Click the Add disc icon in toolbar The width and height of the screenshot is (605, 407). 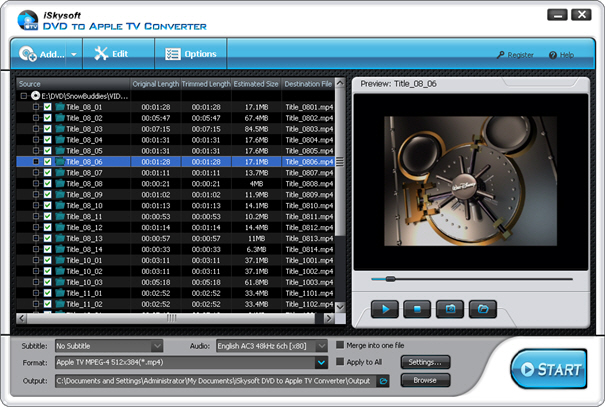point(27,54)
